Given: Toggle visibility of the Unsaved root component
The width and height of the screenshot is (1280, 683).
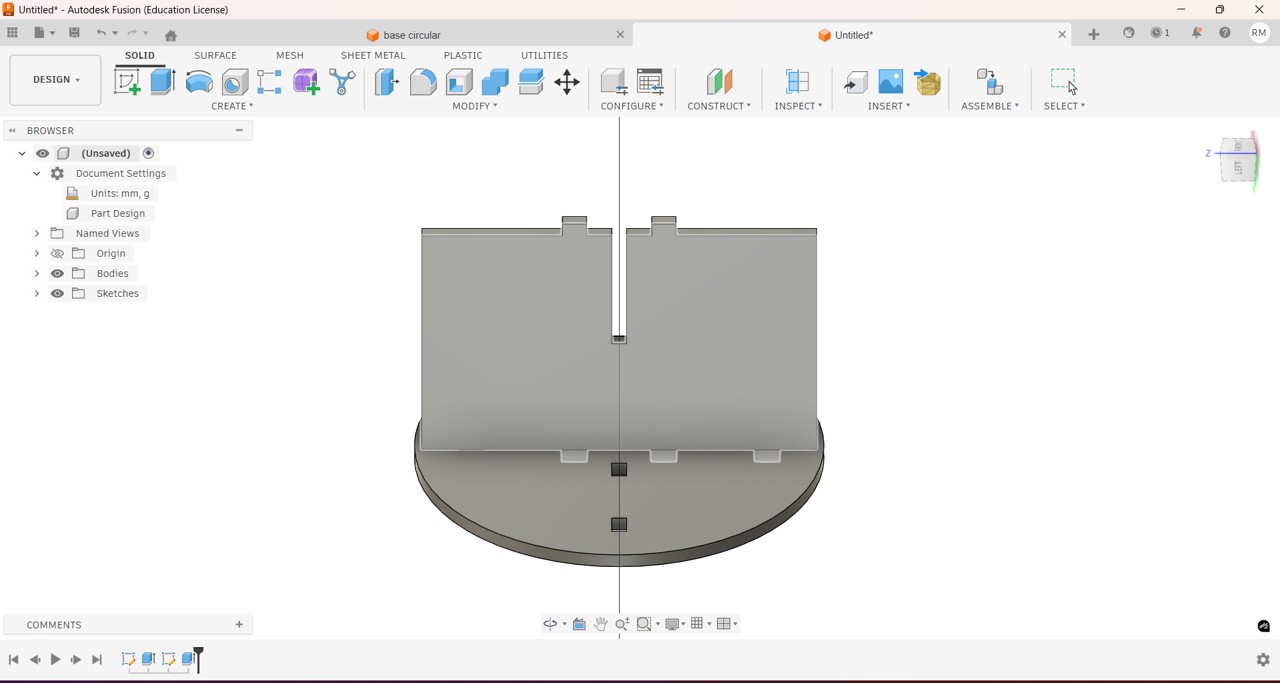Looking at the screenshot, I should pos(43,154).
